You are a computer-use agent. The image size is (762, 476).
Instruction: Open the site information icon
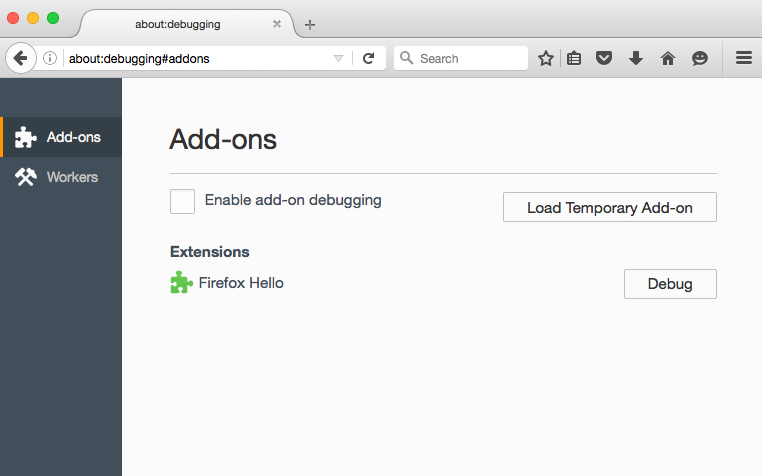click(50, 58)
